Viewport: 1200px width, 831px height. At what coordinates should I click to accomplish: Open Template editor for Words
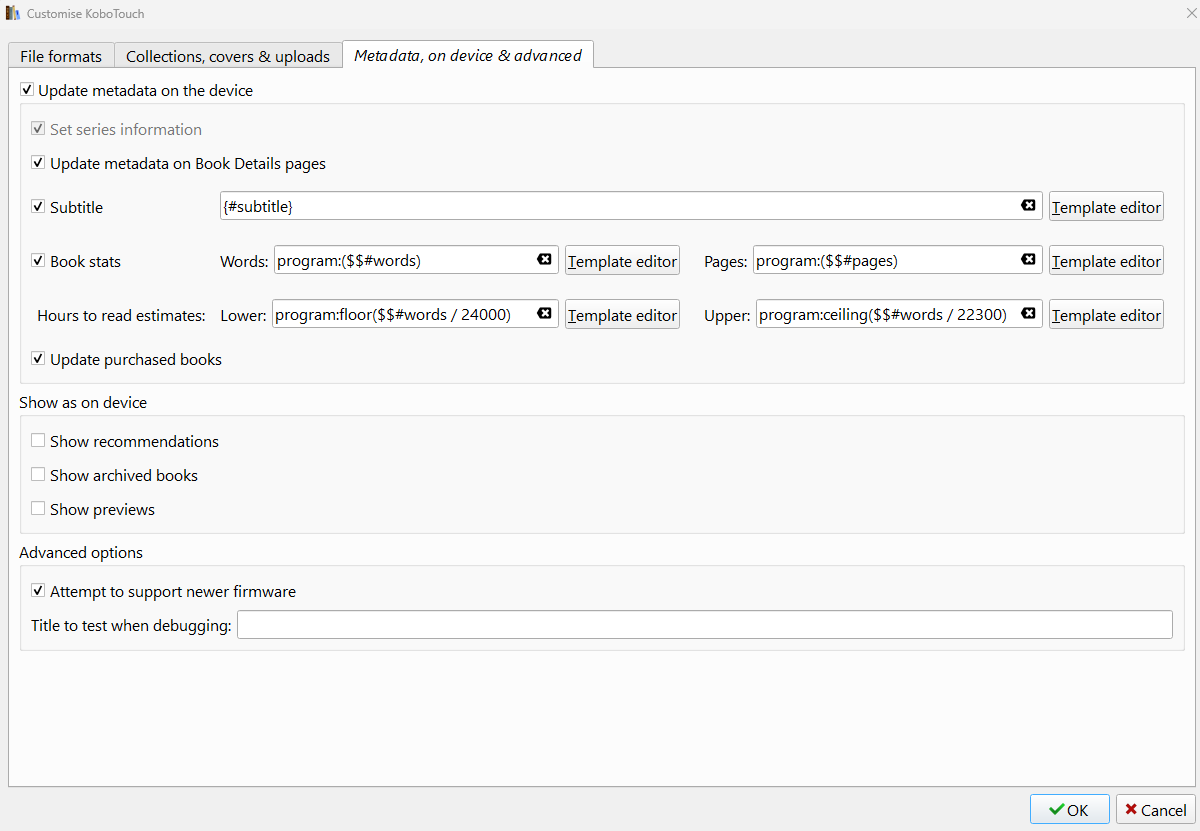[622, 261]
